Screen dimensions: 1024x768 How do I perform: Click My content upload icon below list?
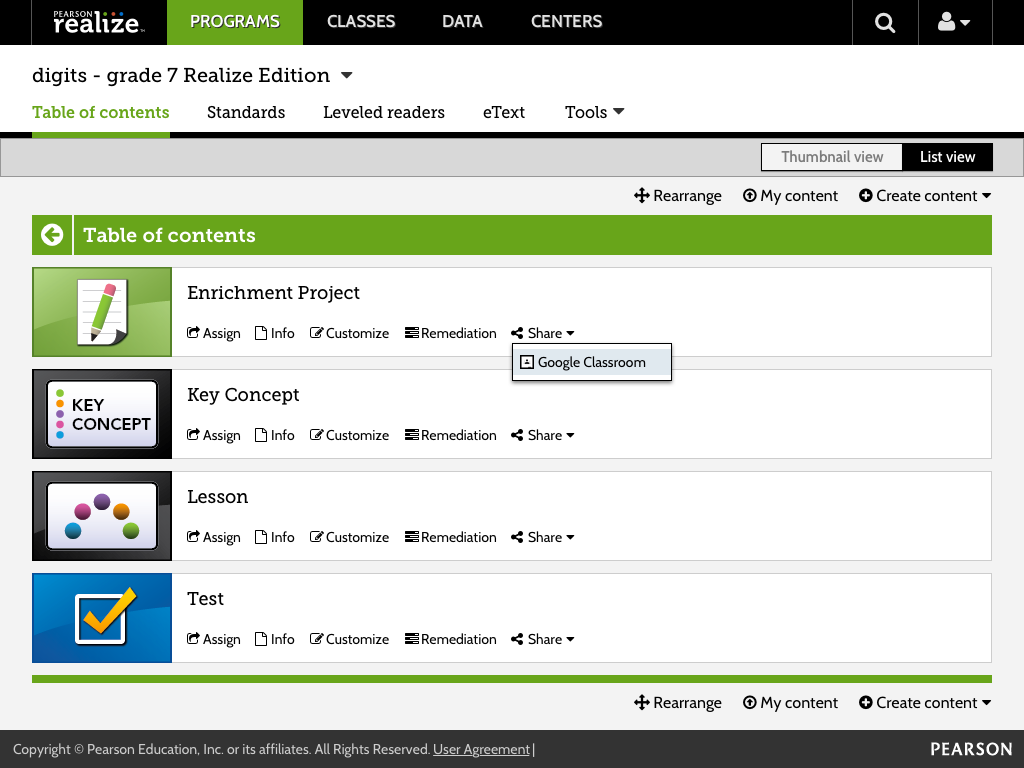(750, 703)
